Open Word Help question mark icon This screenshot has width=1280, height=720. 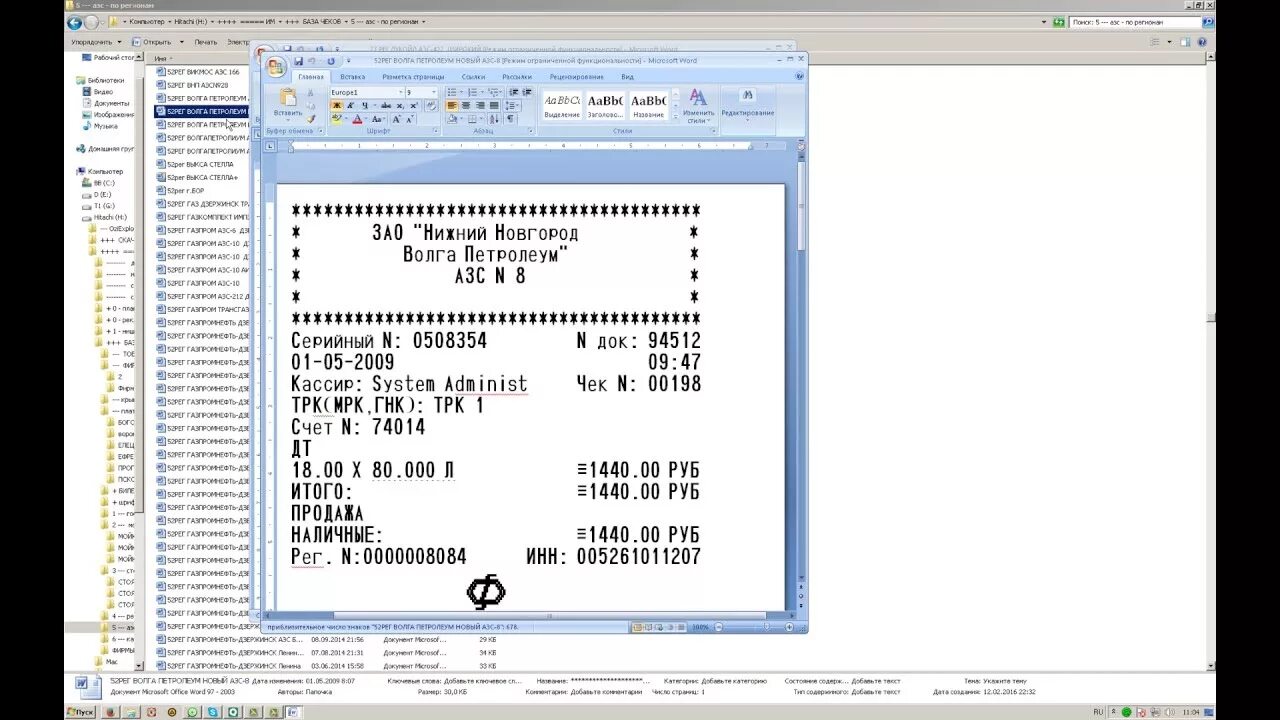coord(800,76)
